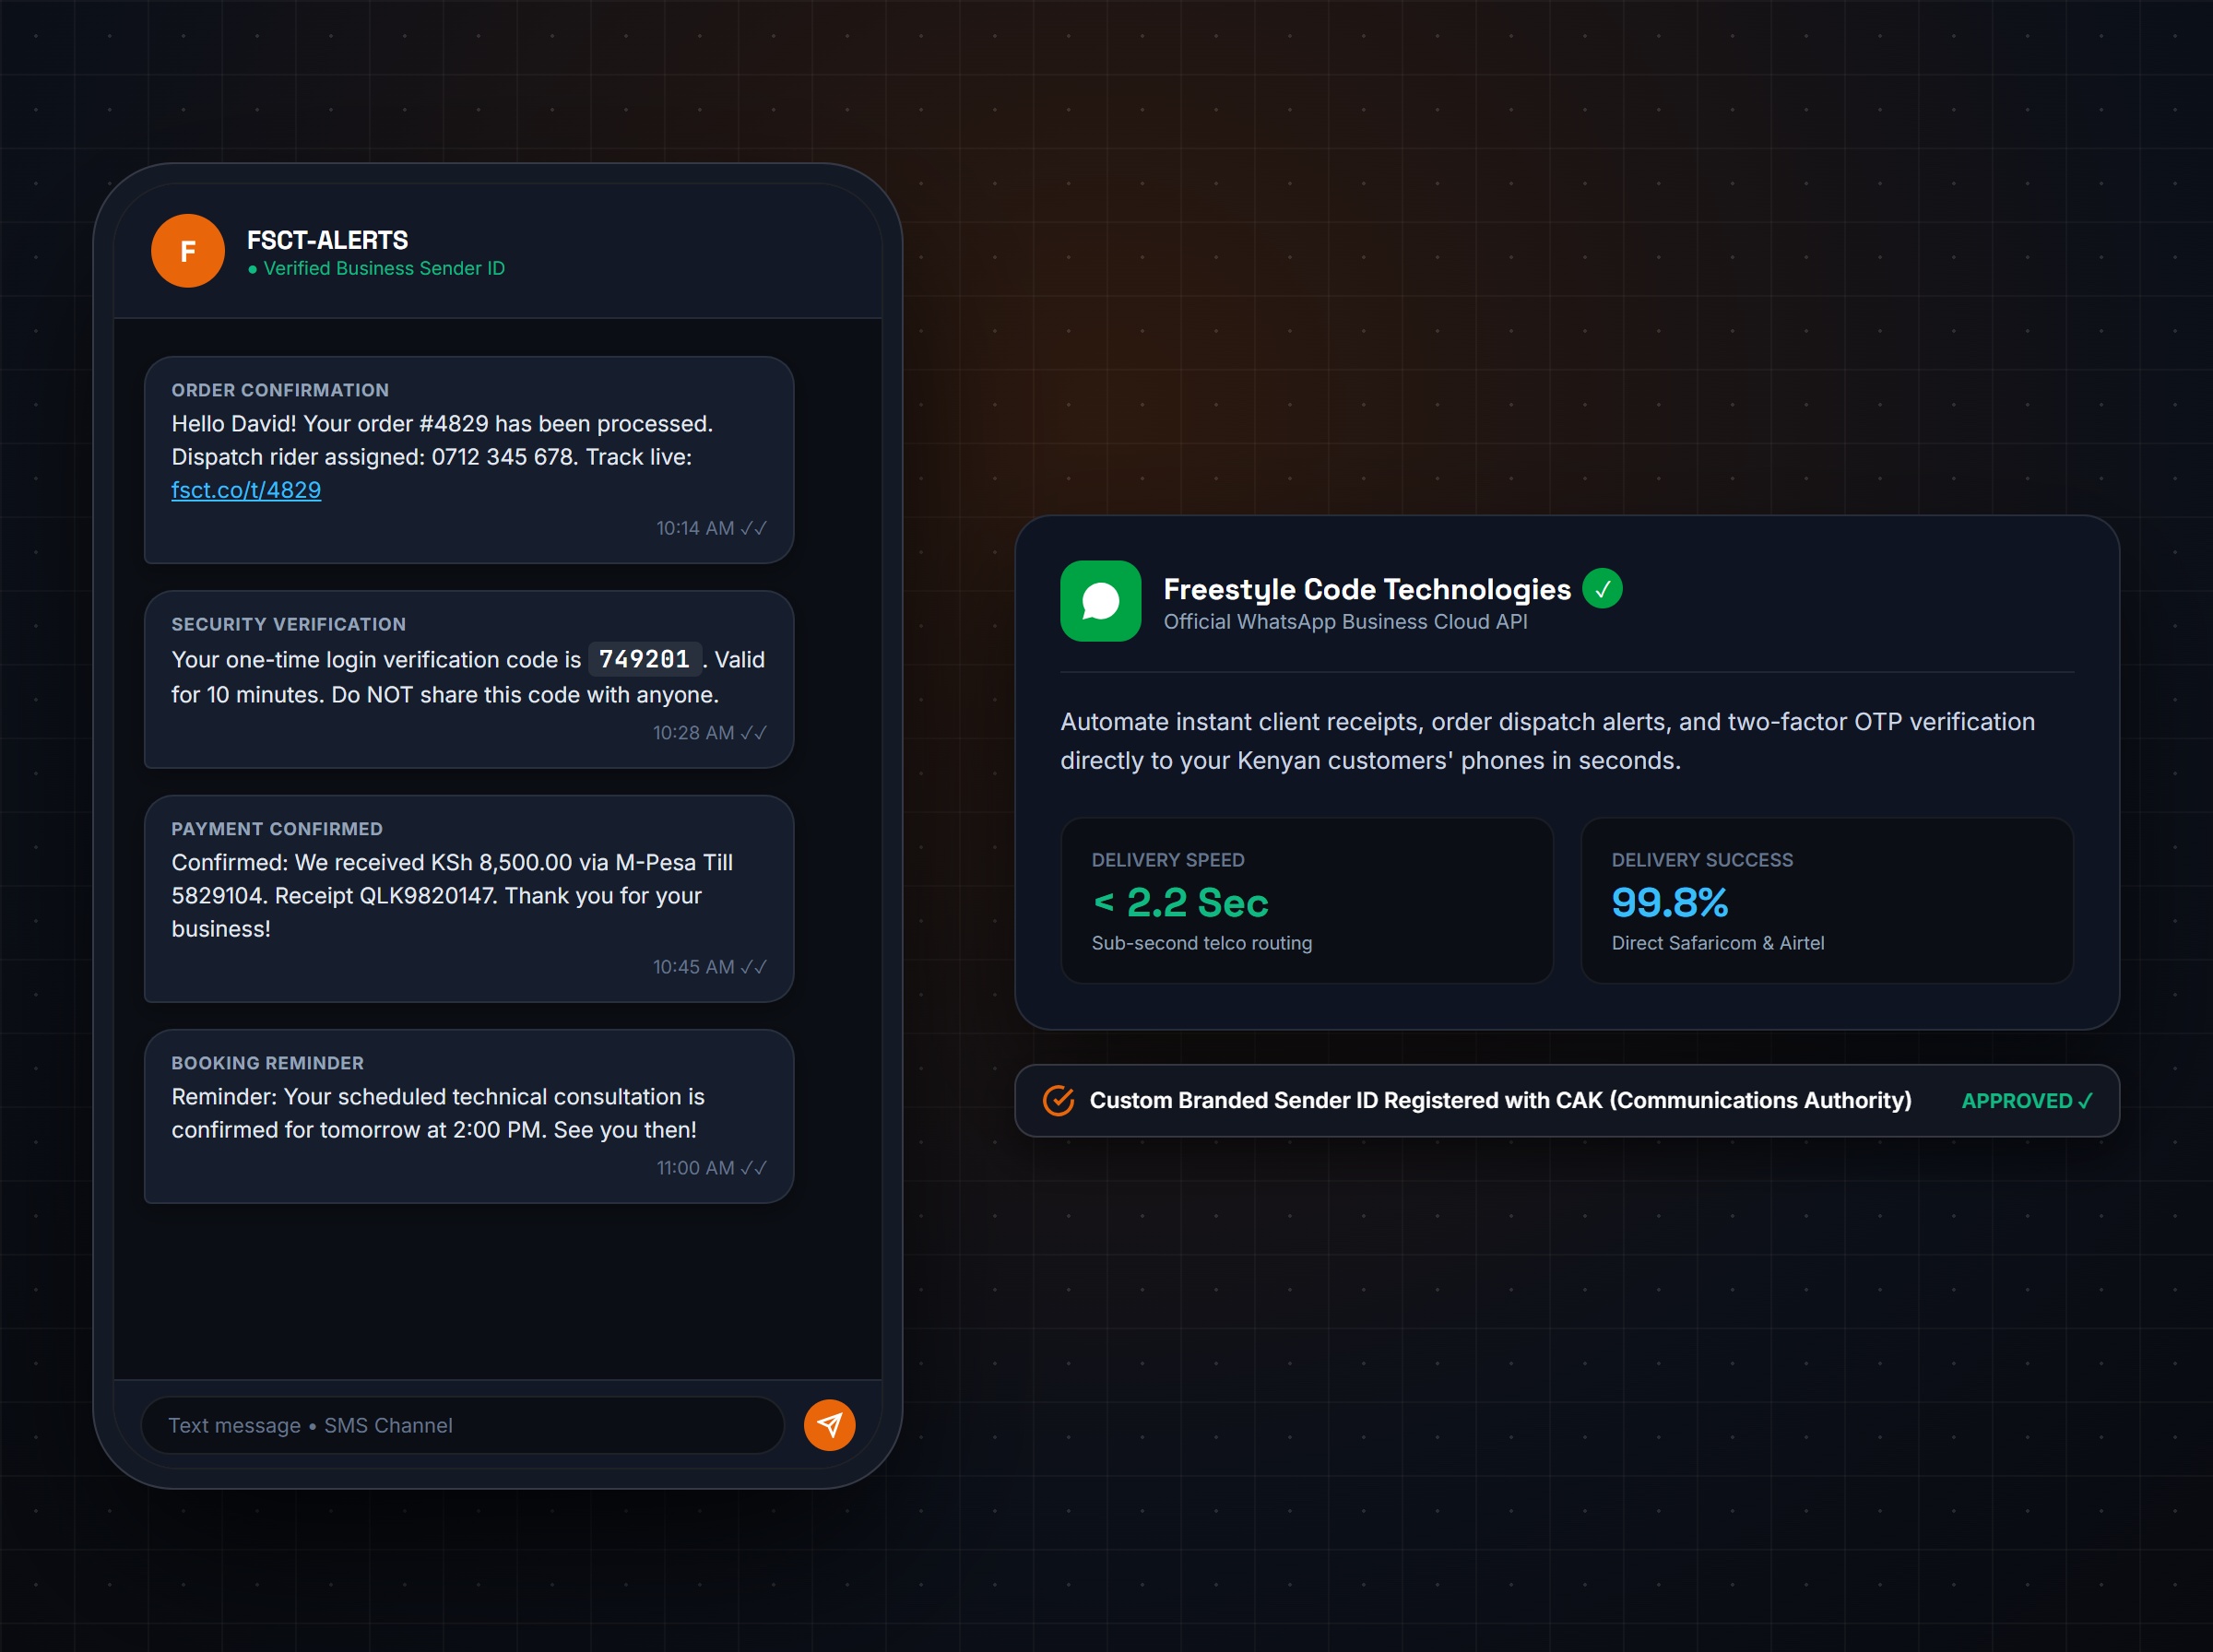
Task: Click the 749201 verification code chip
Action: click(644, 659)
